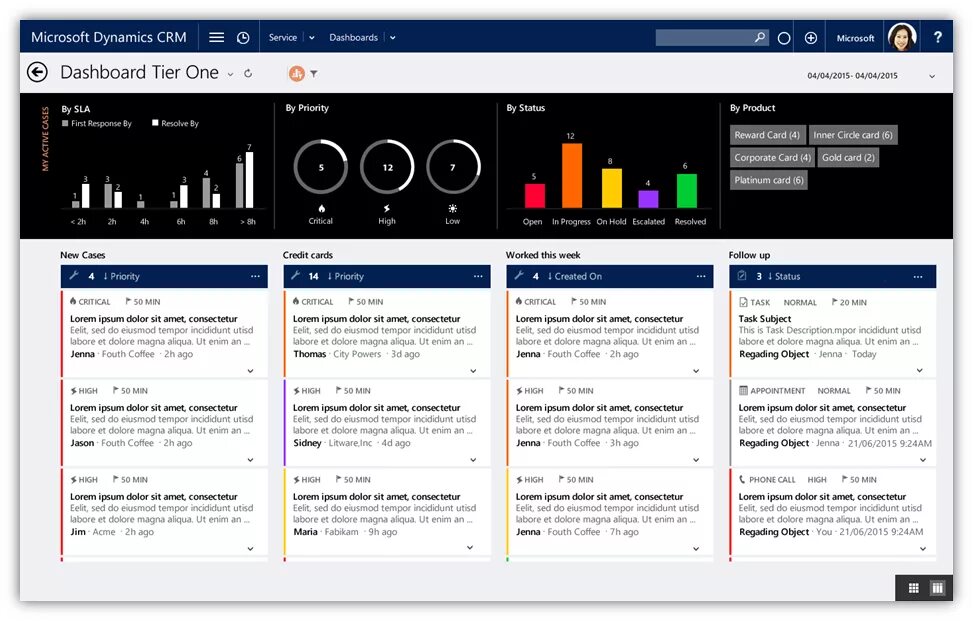Open the Dashboards menu
973x621 pixels.
coord(353,37)
